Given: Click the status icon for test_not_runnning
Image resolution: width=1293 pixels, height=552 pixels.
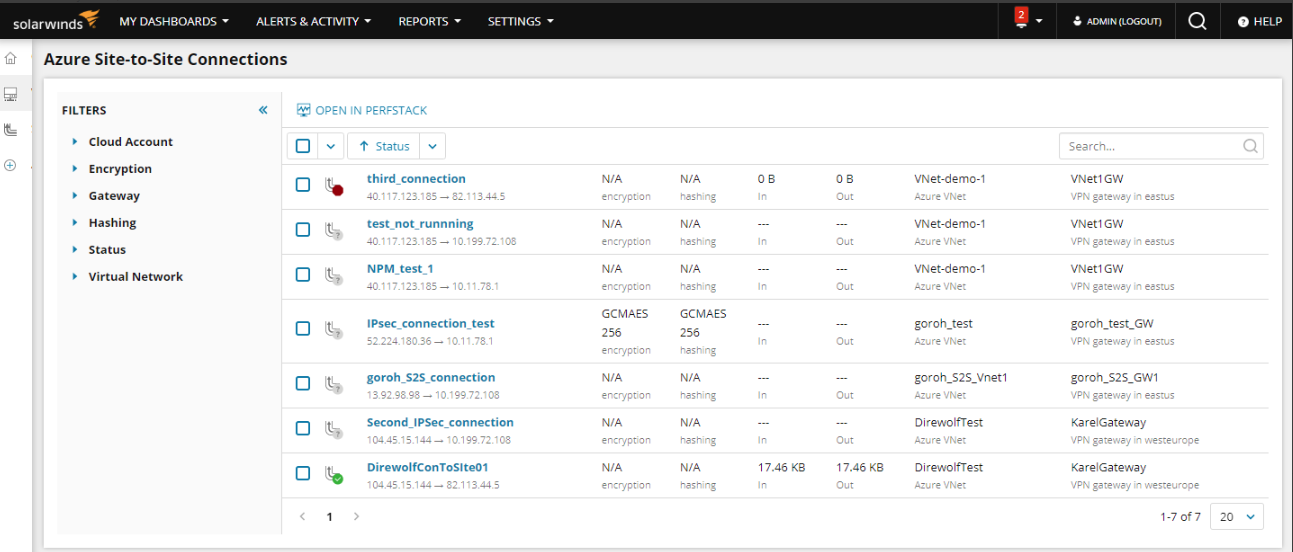Looking at the screenshot, I should [x=334, y=231].
